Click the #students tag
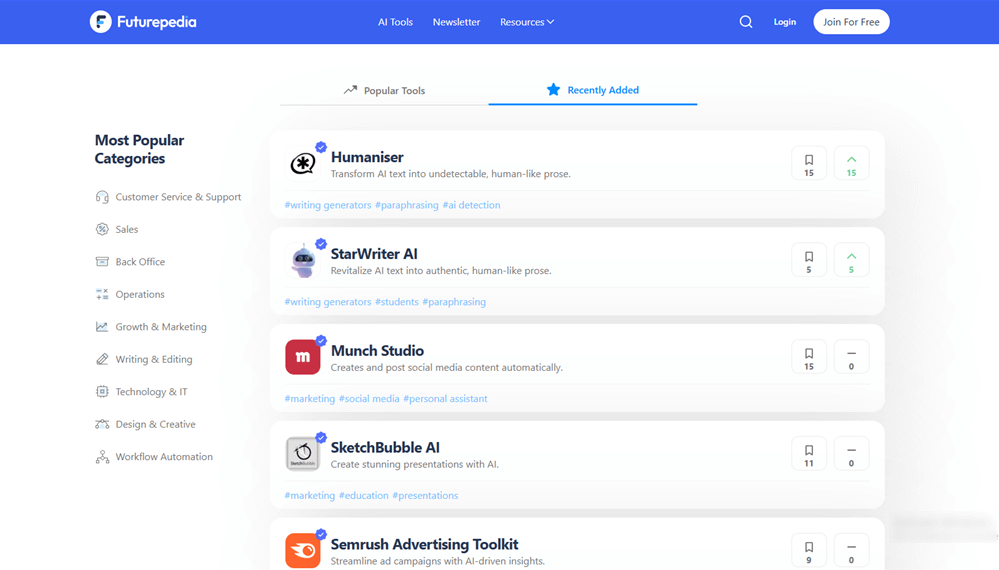 396,302
